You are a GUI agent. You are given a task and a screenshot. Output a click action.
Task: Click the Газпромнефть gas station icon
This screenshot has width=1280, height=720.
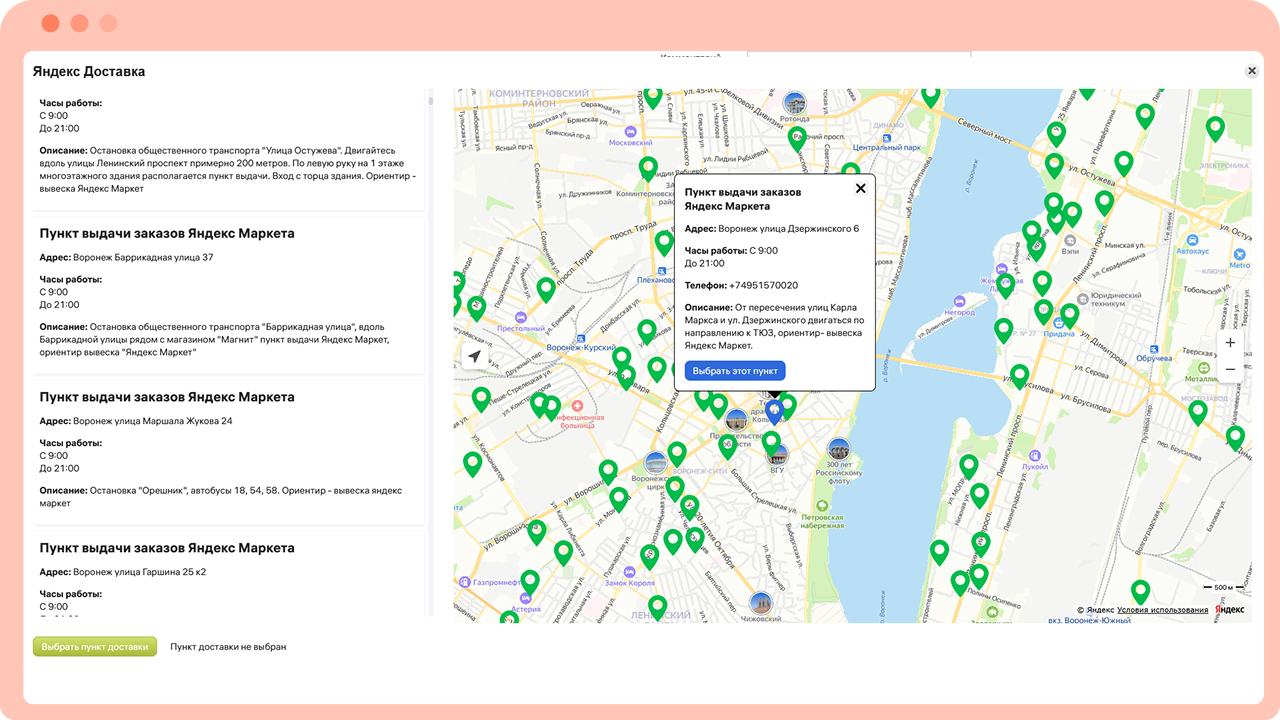(466, 582)
